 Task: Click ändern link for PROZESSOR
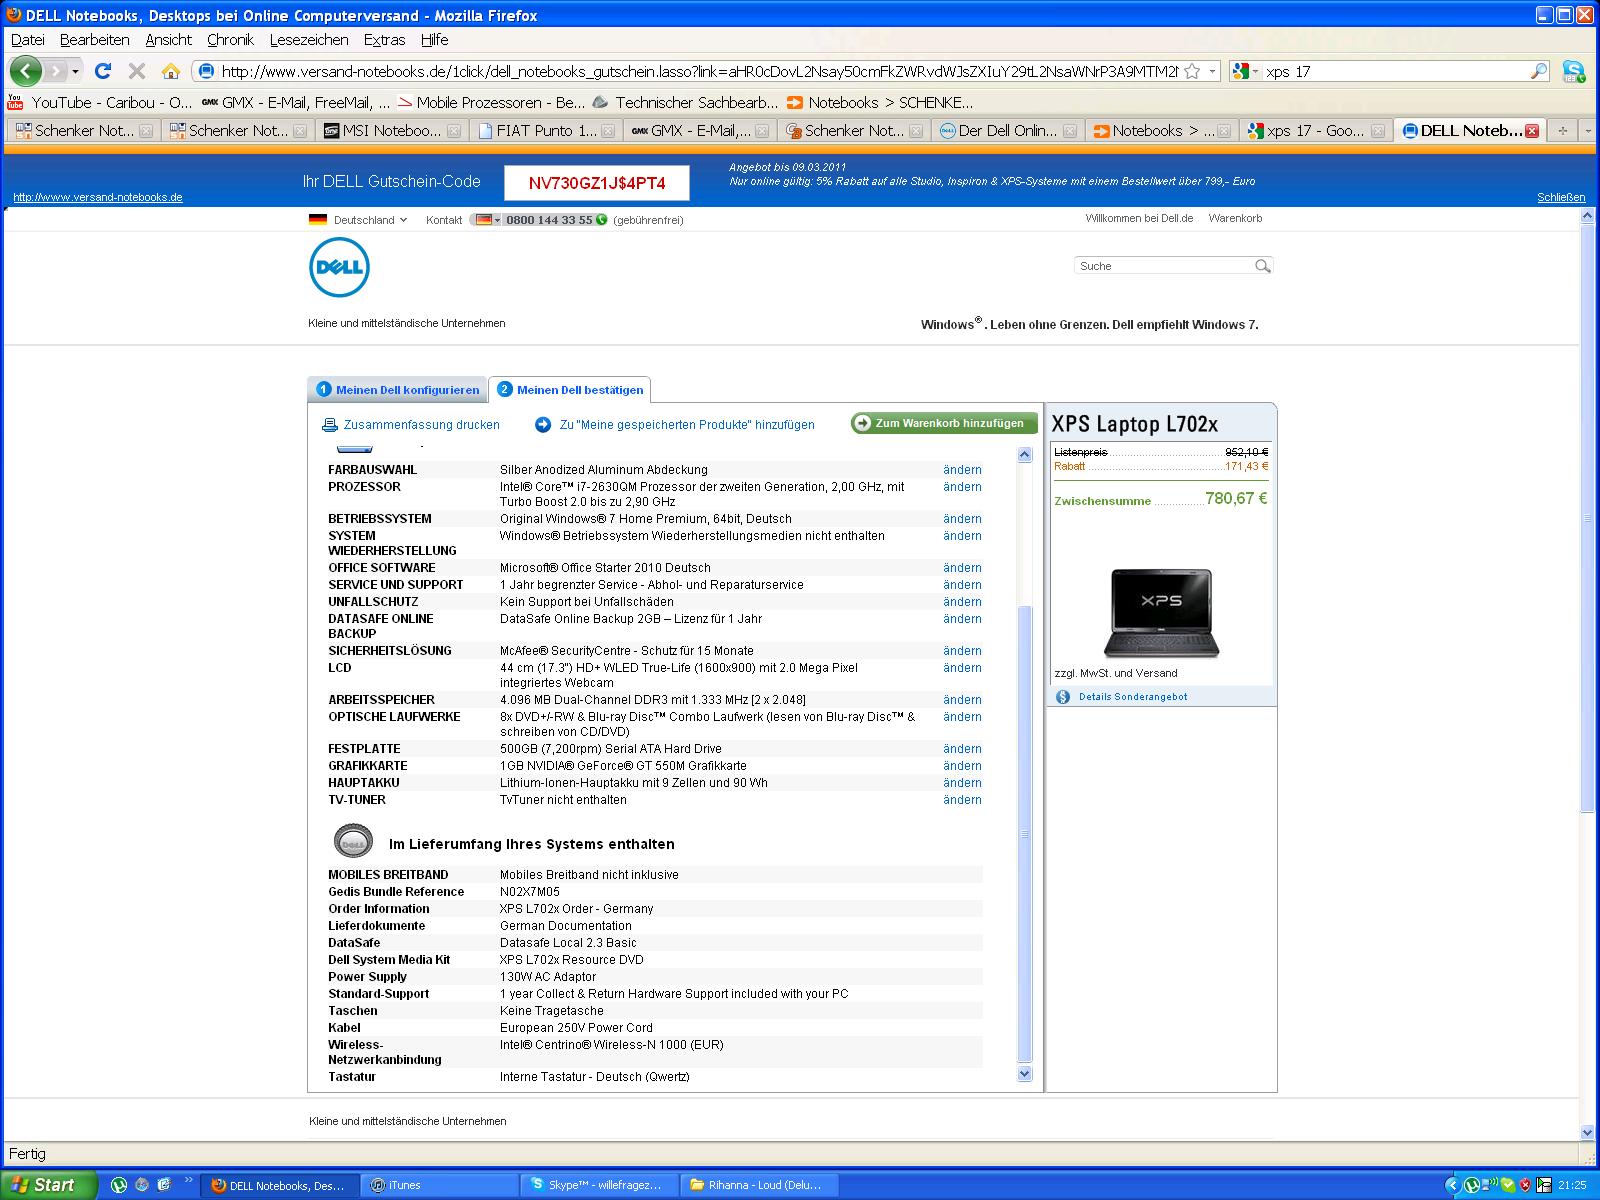pos(962,487)
